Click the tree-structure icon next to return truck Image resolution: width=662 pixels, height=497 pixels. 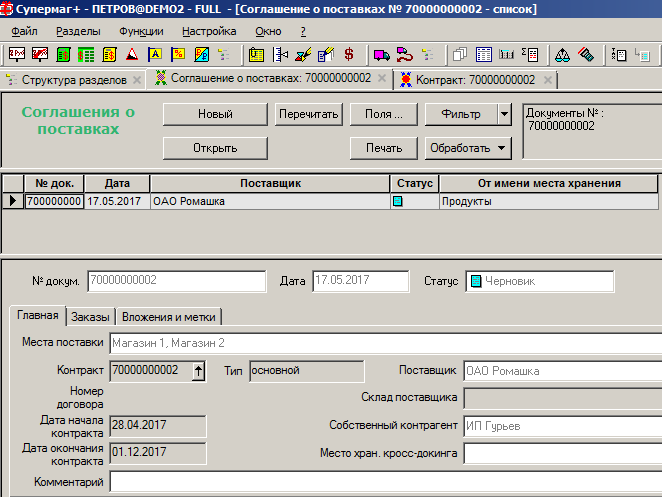tap(428, 55)
